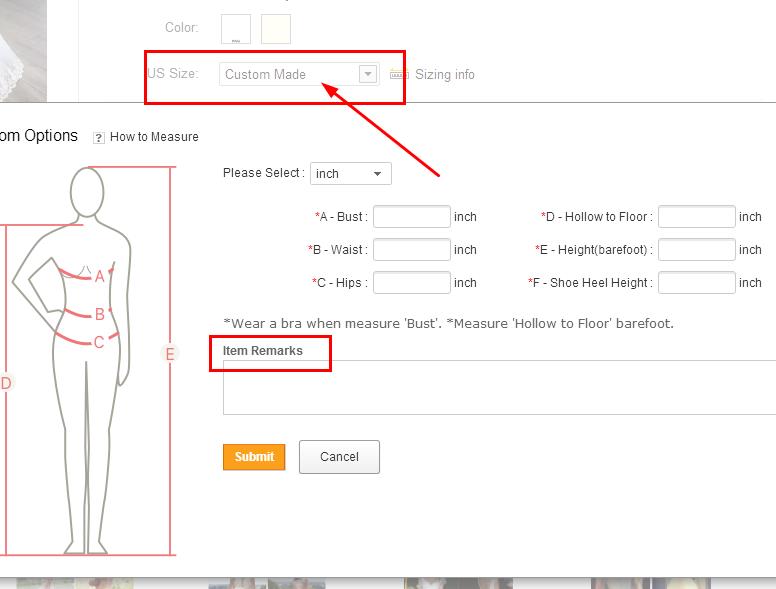Click the D hollow-to-floor marker on diagram
The width and height of the screenshot is (776, 589).
[x=6, y=383]
